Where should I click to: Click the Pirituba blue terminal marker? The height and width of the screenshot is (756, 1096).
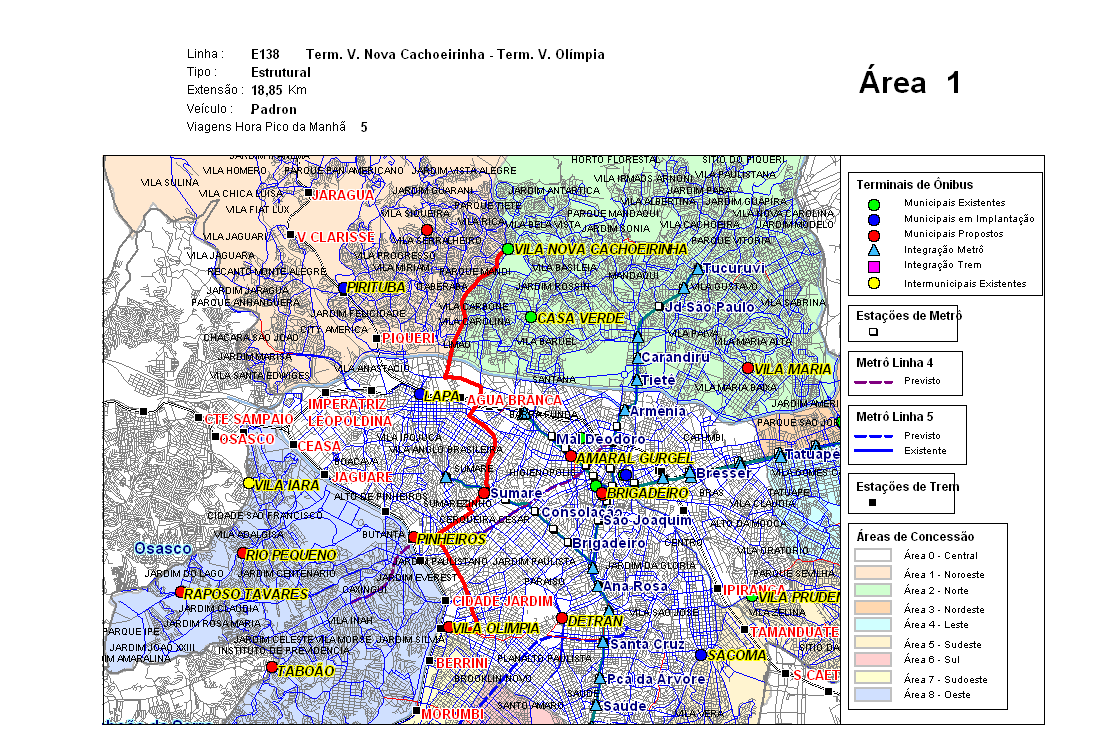(x=342, y=287)
